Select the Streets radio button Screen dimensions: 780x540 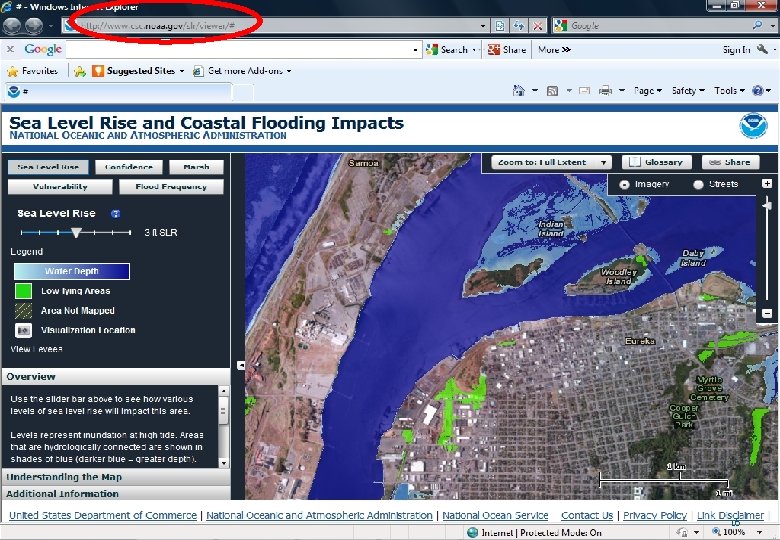[x=698, y=184]
